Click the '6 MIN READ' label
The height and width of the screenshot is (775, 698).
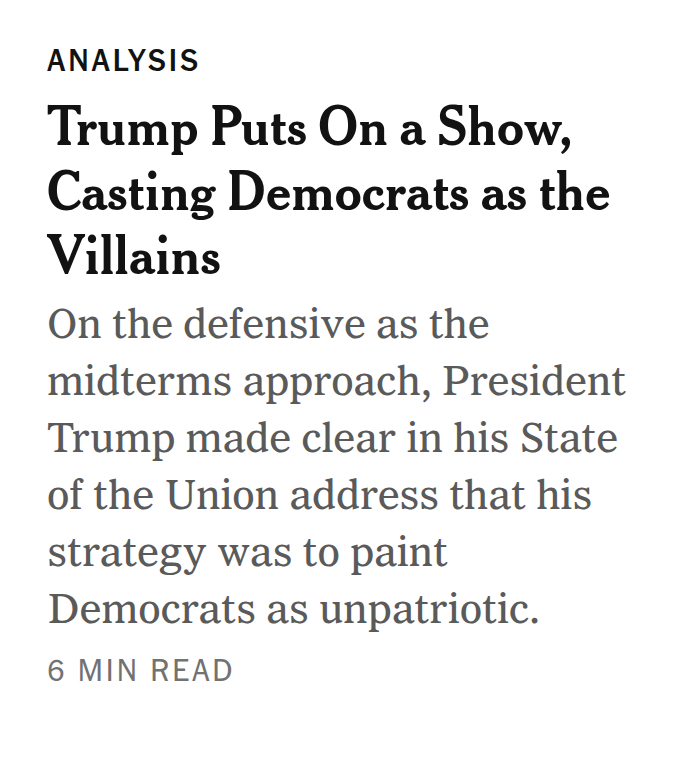coord(140,671)
